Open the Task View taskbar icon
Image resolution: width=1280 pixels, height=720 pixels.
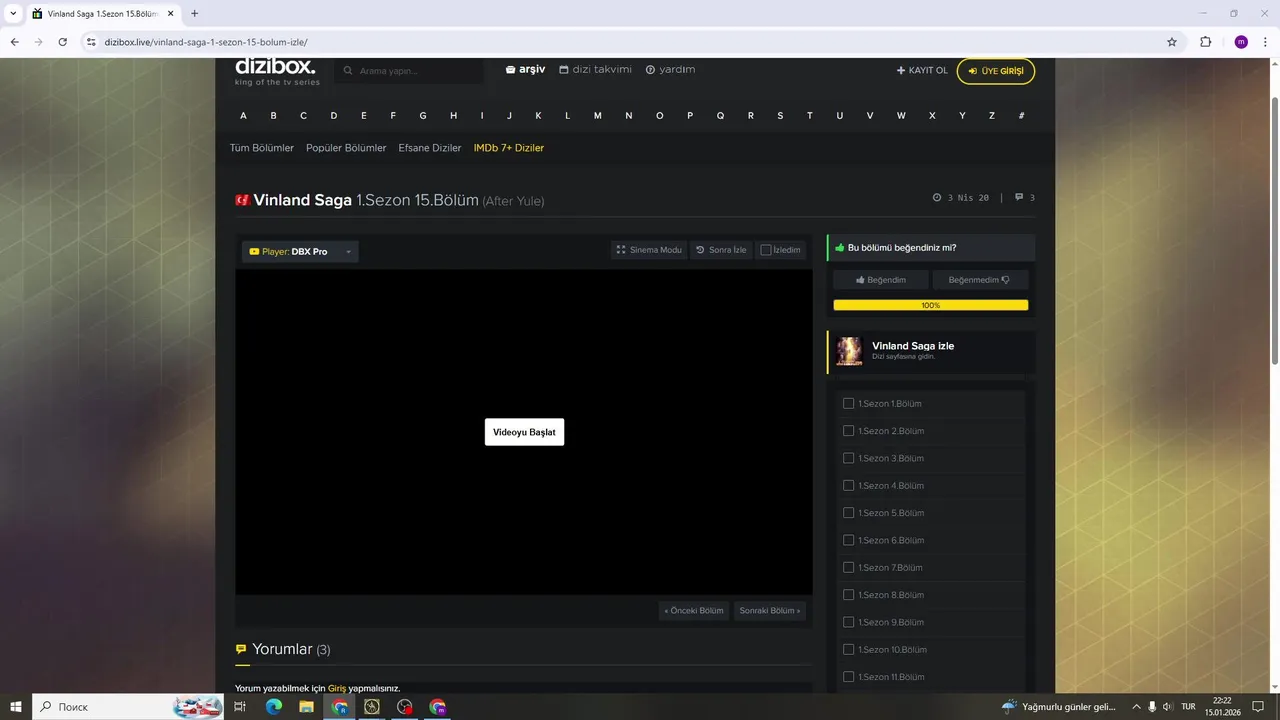pyautogui.click(x=240, y=707)
